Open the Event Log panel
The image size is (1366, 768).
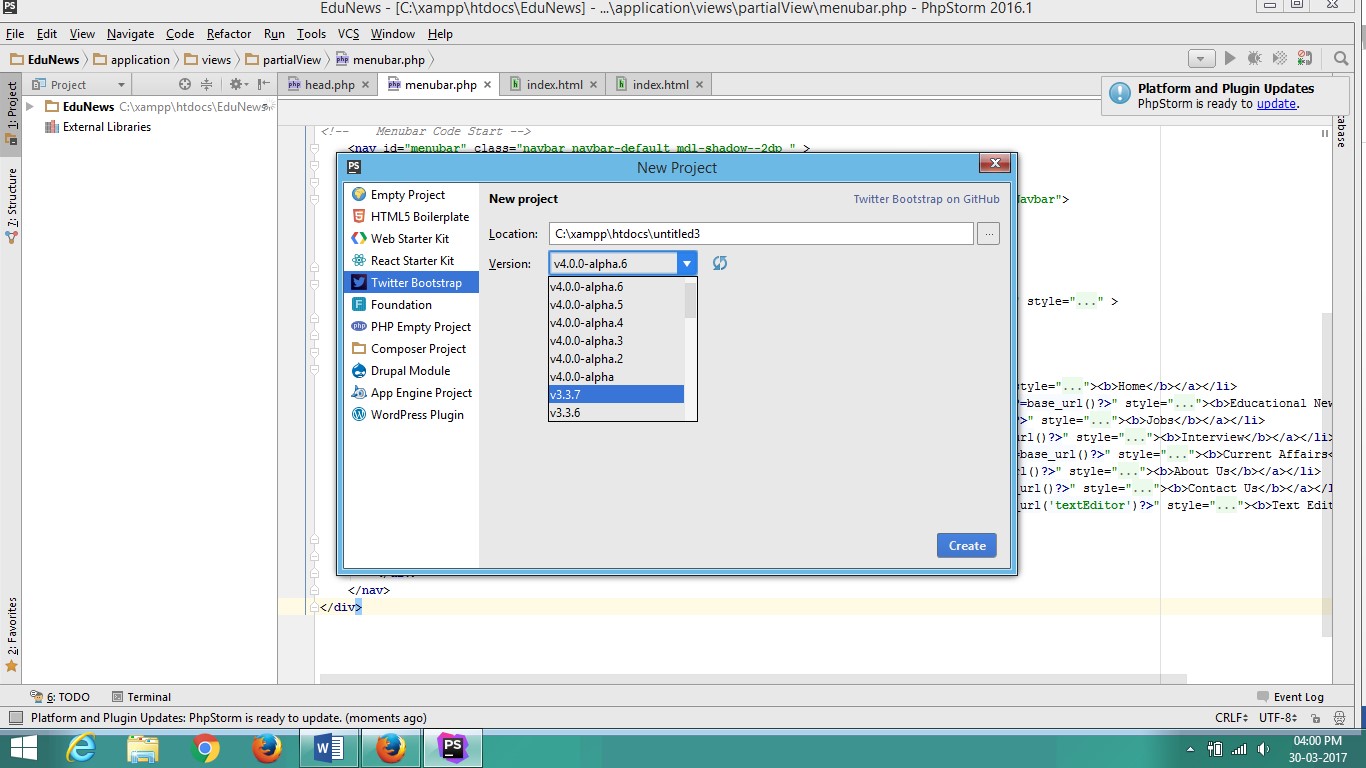(1290, 697)
